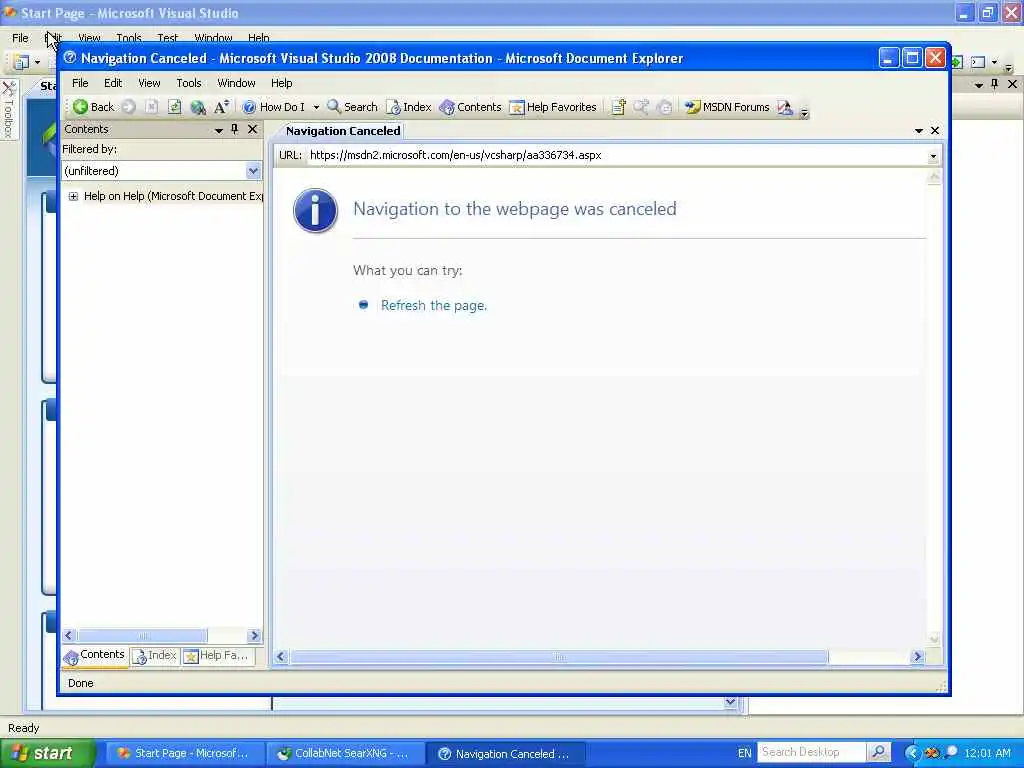Click the Save Search icon
Screen dimensions: 1024x768
pos(641,107)
